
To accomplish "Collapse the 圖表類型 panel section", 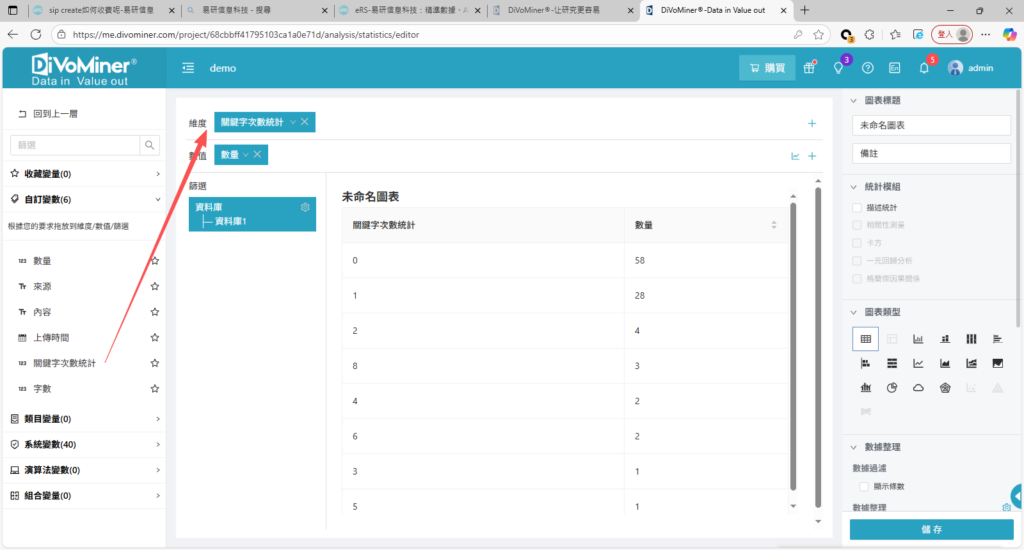I will pos(855,312).
